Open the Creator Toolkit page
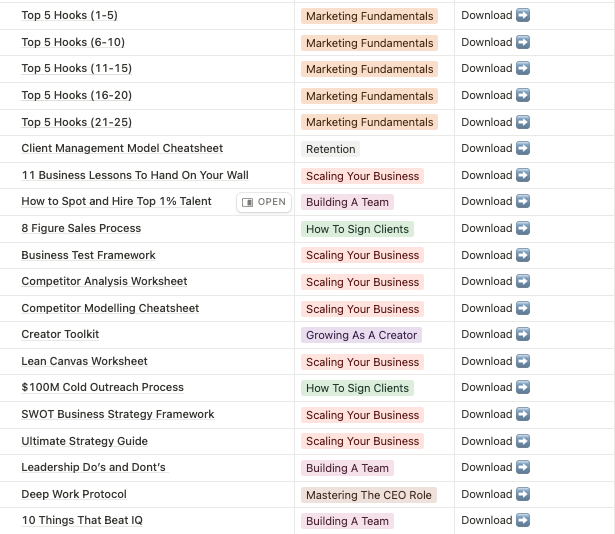The image size is (615, 534). click(x=60, y=334)
